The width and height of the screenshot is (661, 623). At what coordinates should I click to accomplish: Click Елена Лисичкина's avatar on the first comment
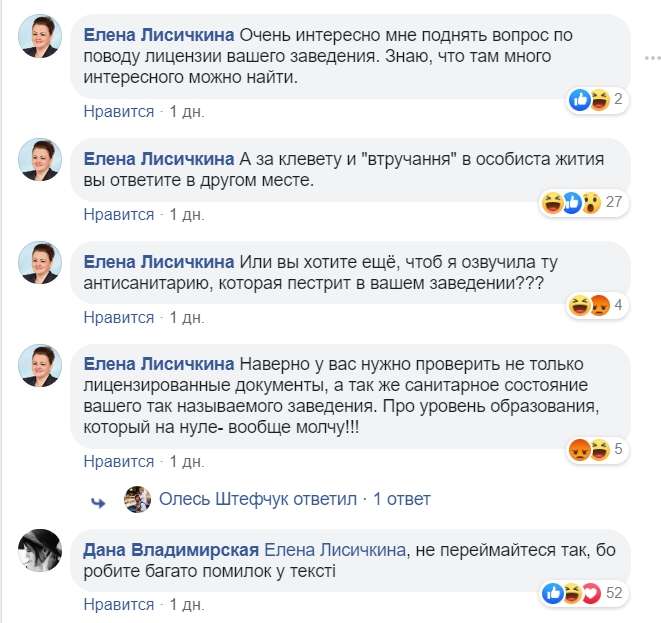43,36
